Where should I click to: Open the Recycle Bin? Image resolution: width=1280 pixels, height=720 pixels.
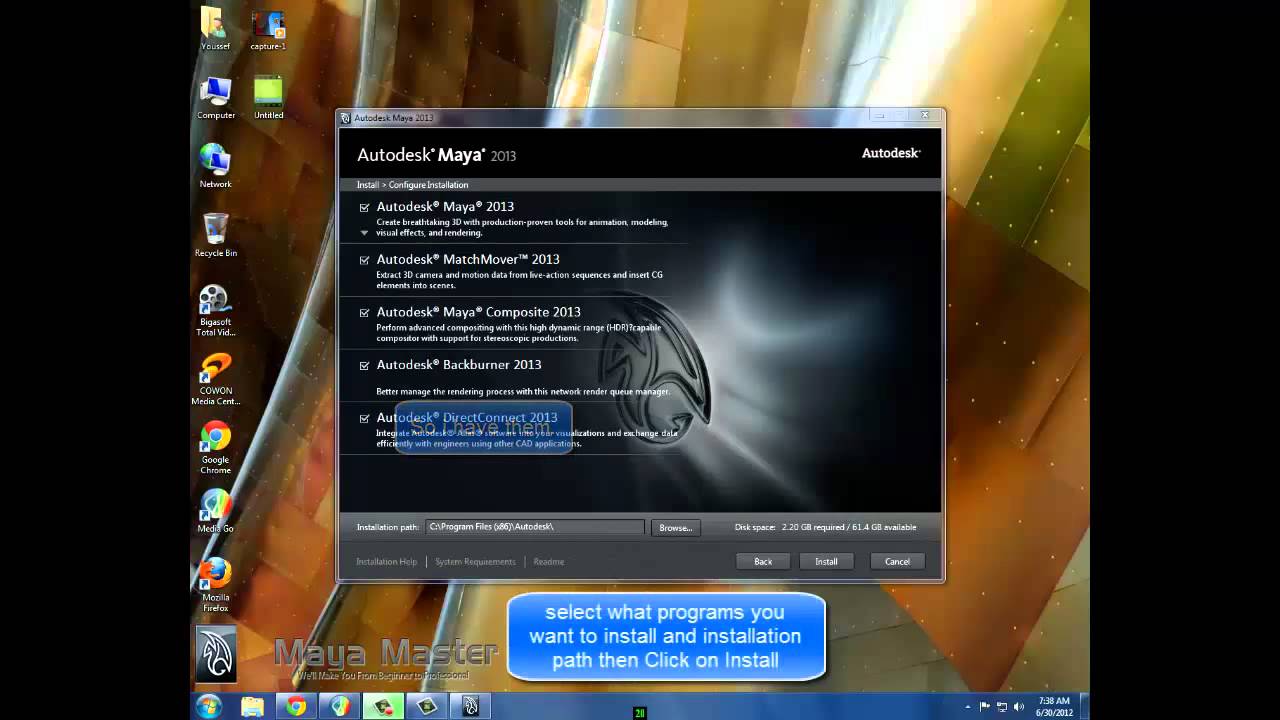click(216, 235)
